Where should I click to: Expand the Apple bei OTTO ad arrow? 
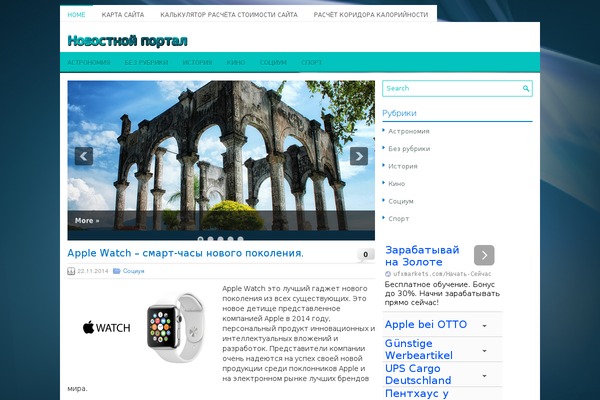pyautogui.click(x=484, y=326)
